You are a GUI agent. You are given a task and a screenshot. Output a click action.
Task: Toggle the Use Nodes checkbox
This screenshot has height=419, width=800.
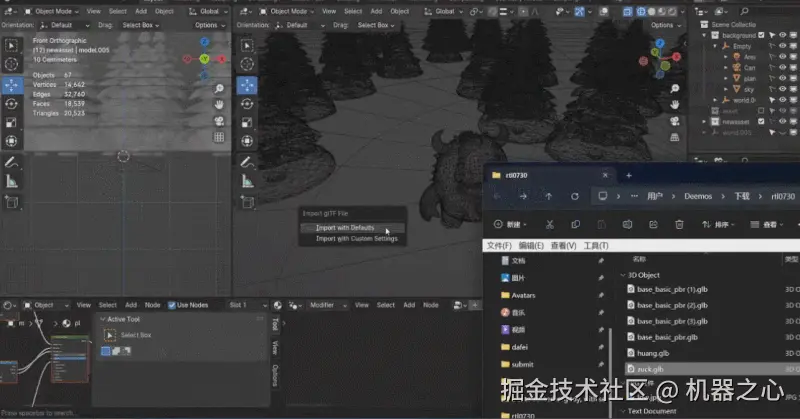click(172, 305)
